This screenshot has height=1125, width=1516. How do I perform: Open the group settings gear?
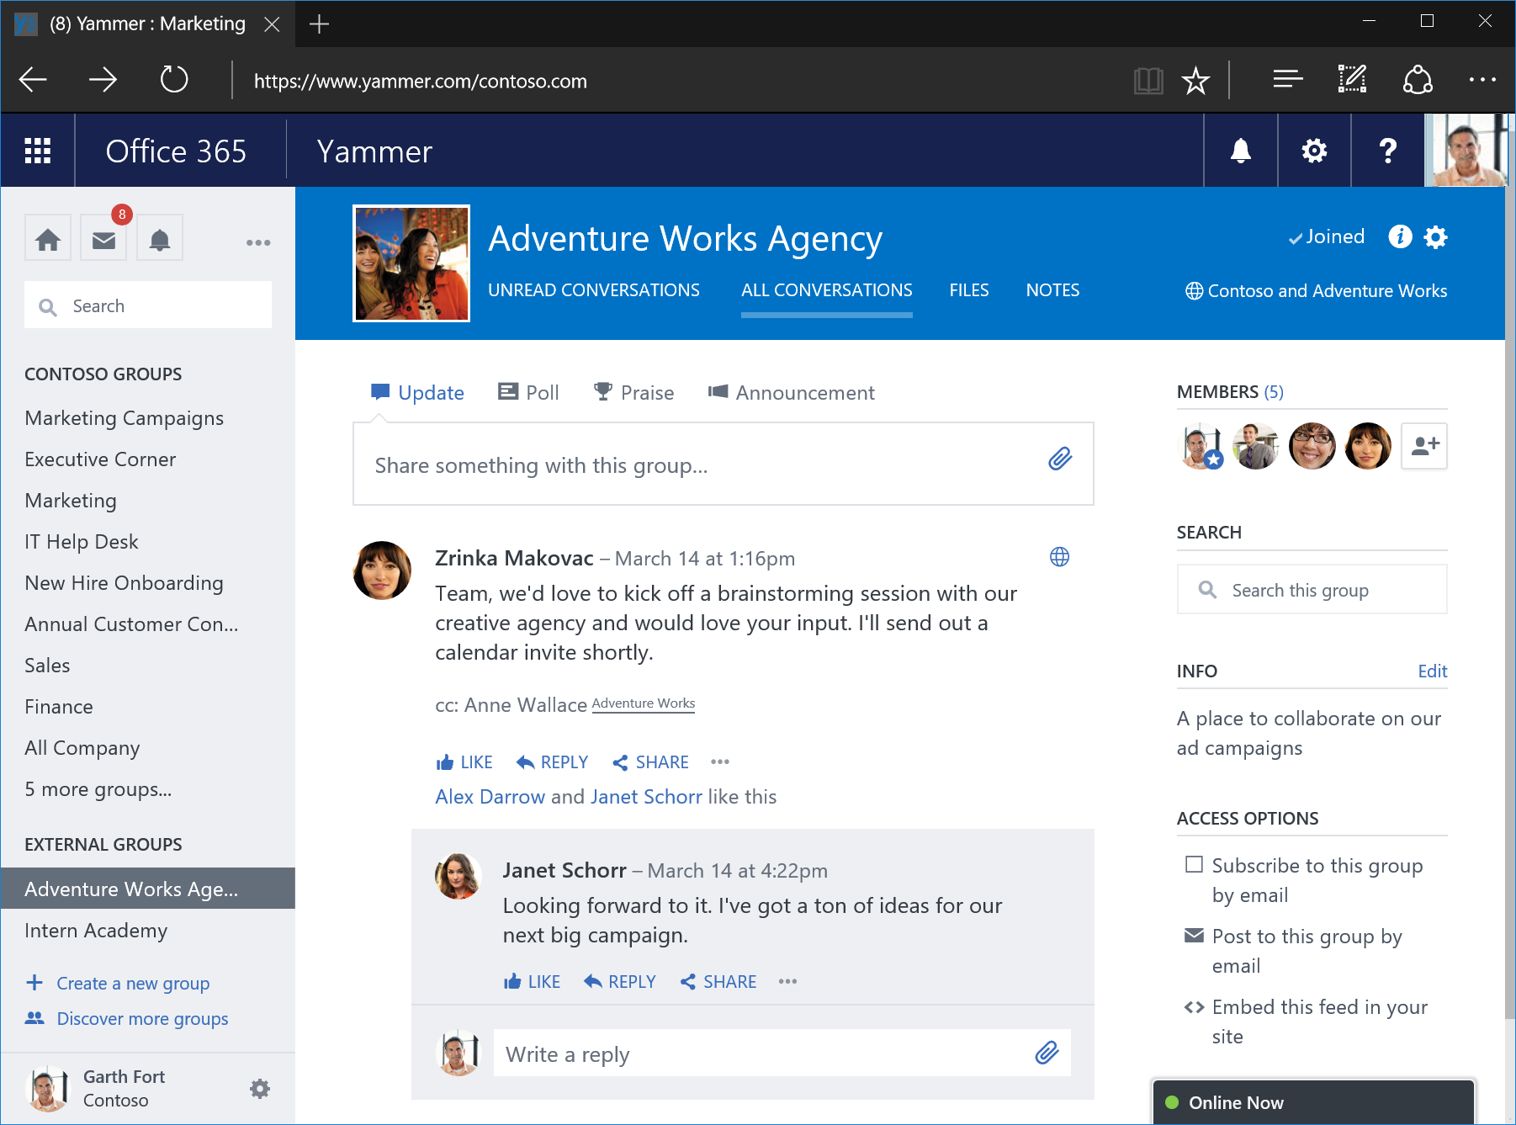[1435, 237]
